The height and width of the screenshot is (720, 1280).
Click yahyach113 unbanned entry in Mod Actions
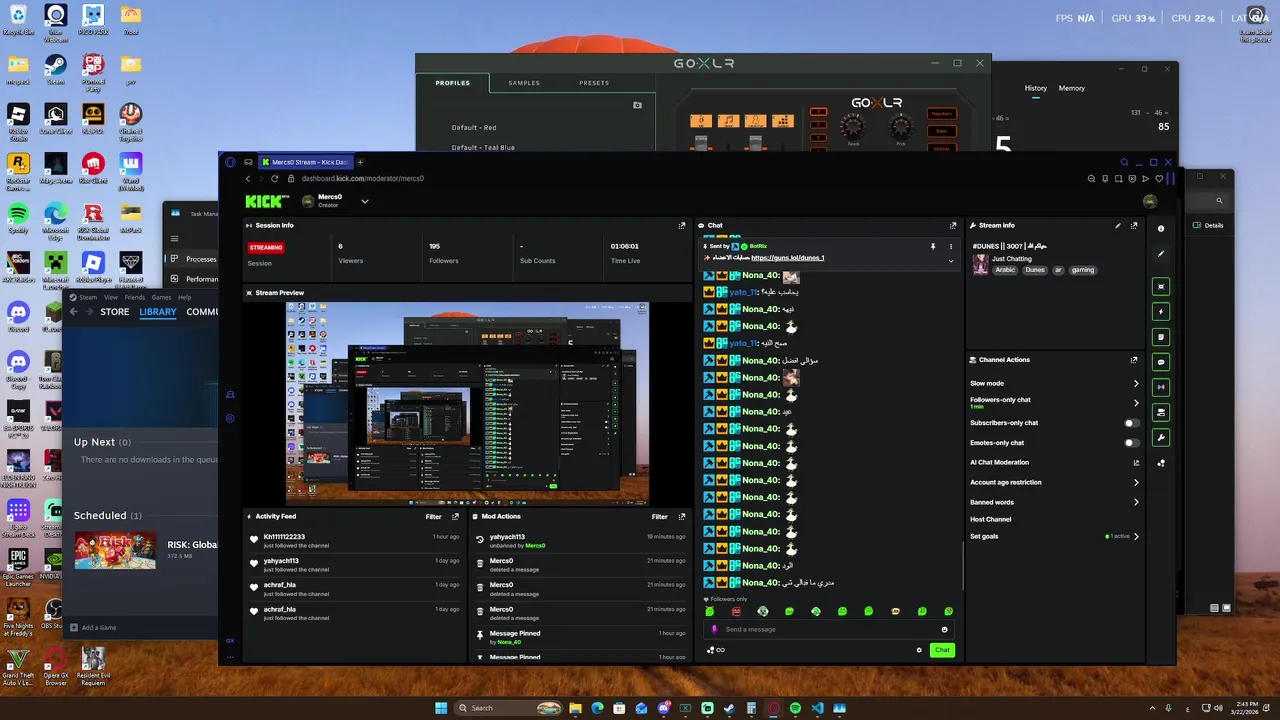click(x=582, y=541)
